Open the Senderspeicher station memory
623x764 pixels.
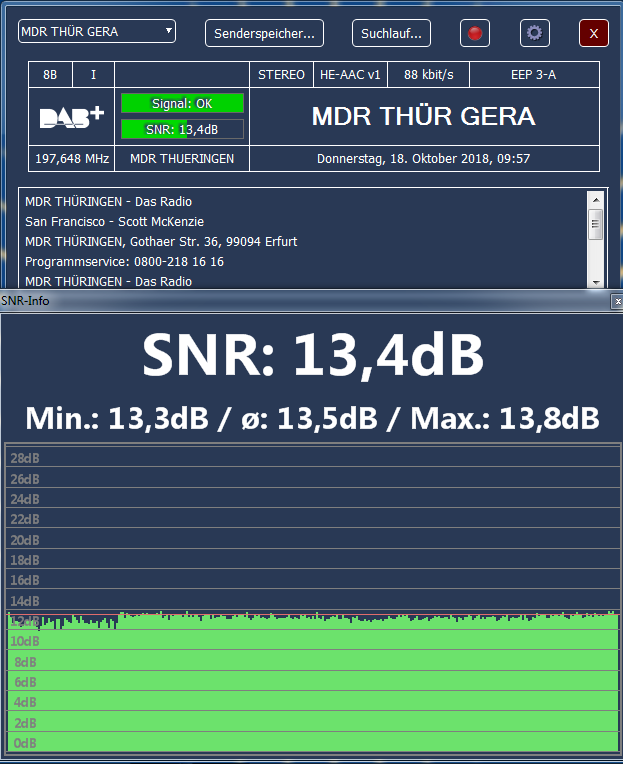(x=265, y=33)
